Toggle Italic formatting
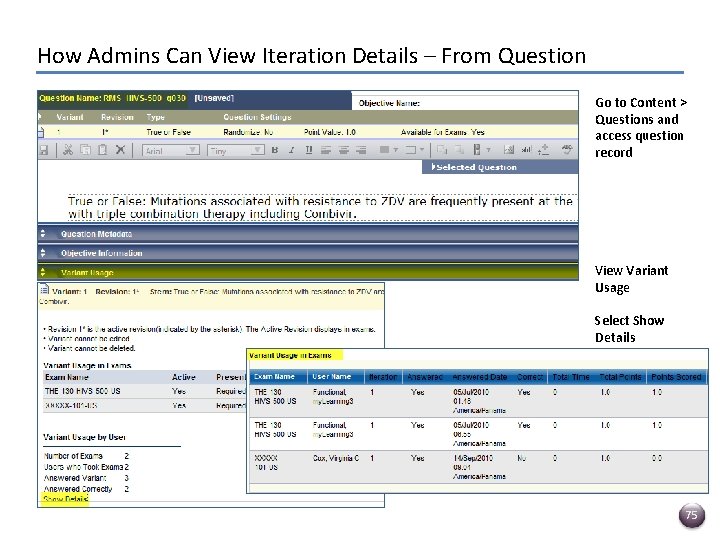 tap(292, 150)
